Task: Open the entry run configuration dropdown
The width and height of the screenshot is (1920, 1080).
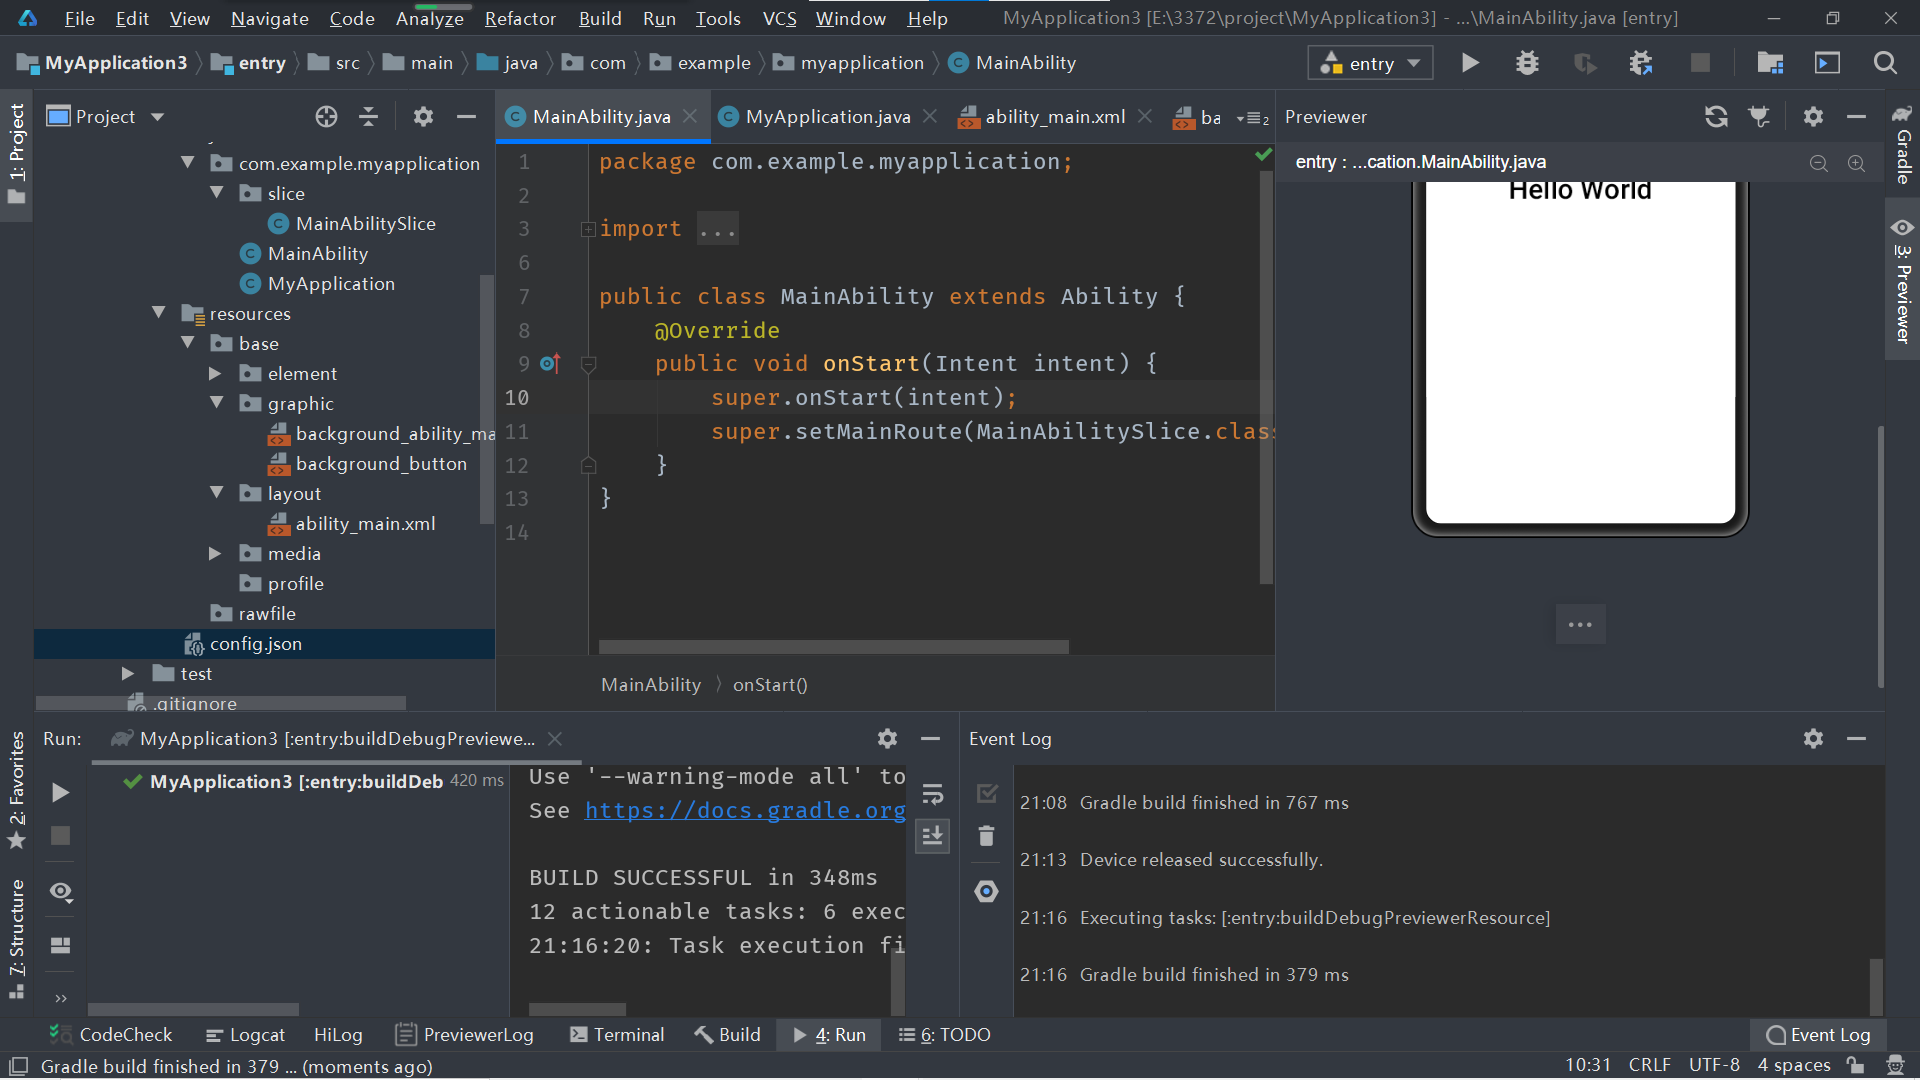Action: (x=1370, y=63)
